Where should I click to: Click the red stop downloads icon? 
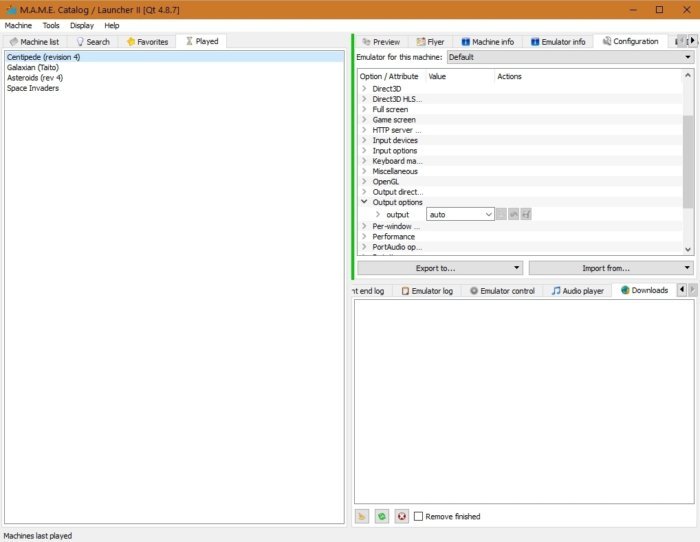(x=402, y=517)
